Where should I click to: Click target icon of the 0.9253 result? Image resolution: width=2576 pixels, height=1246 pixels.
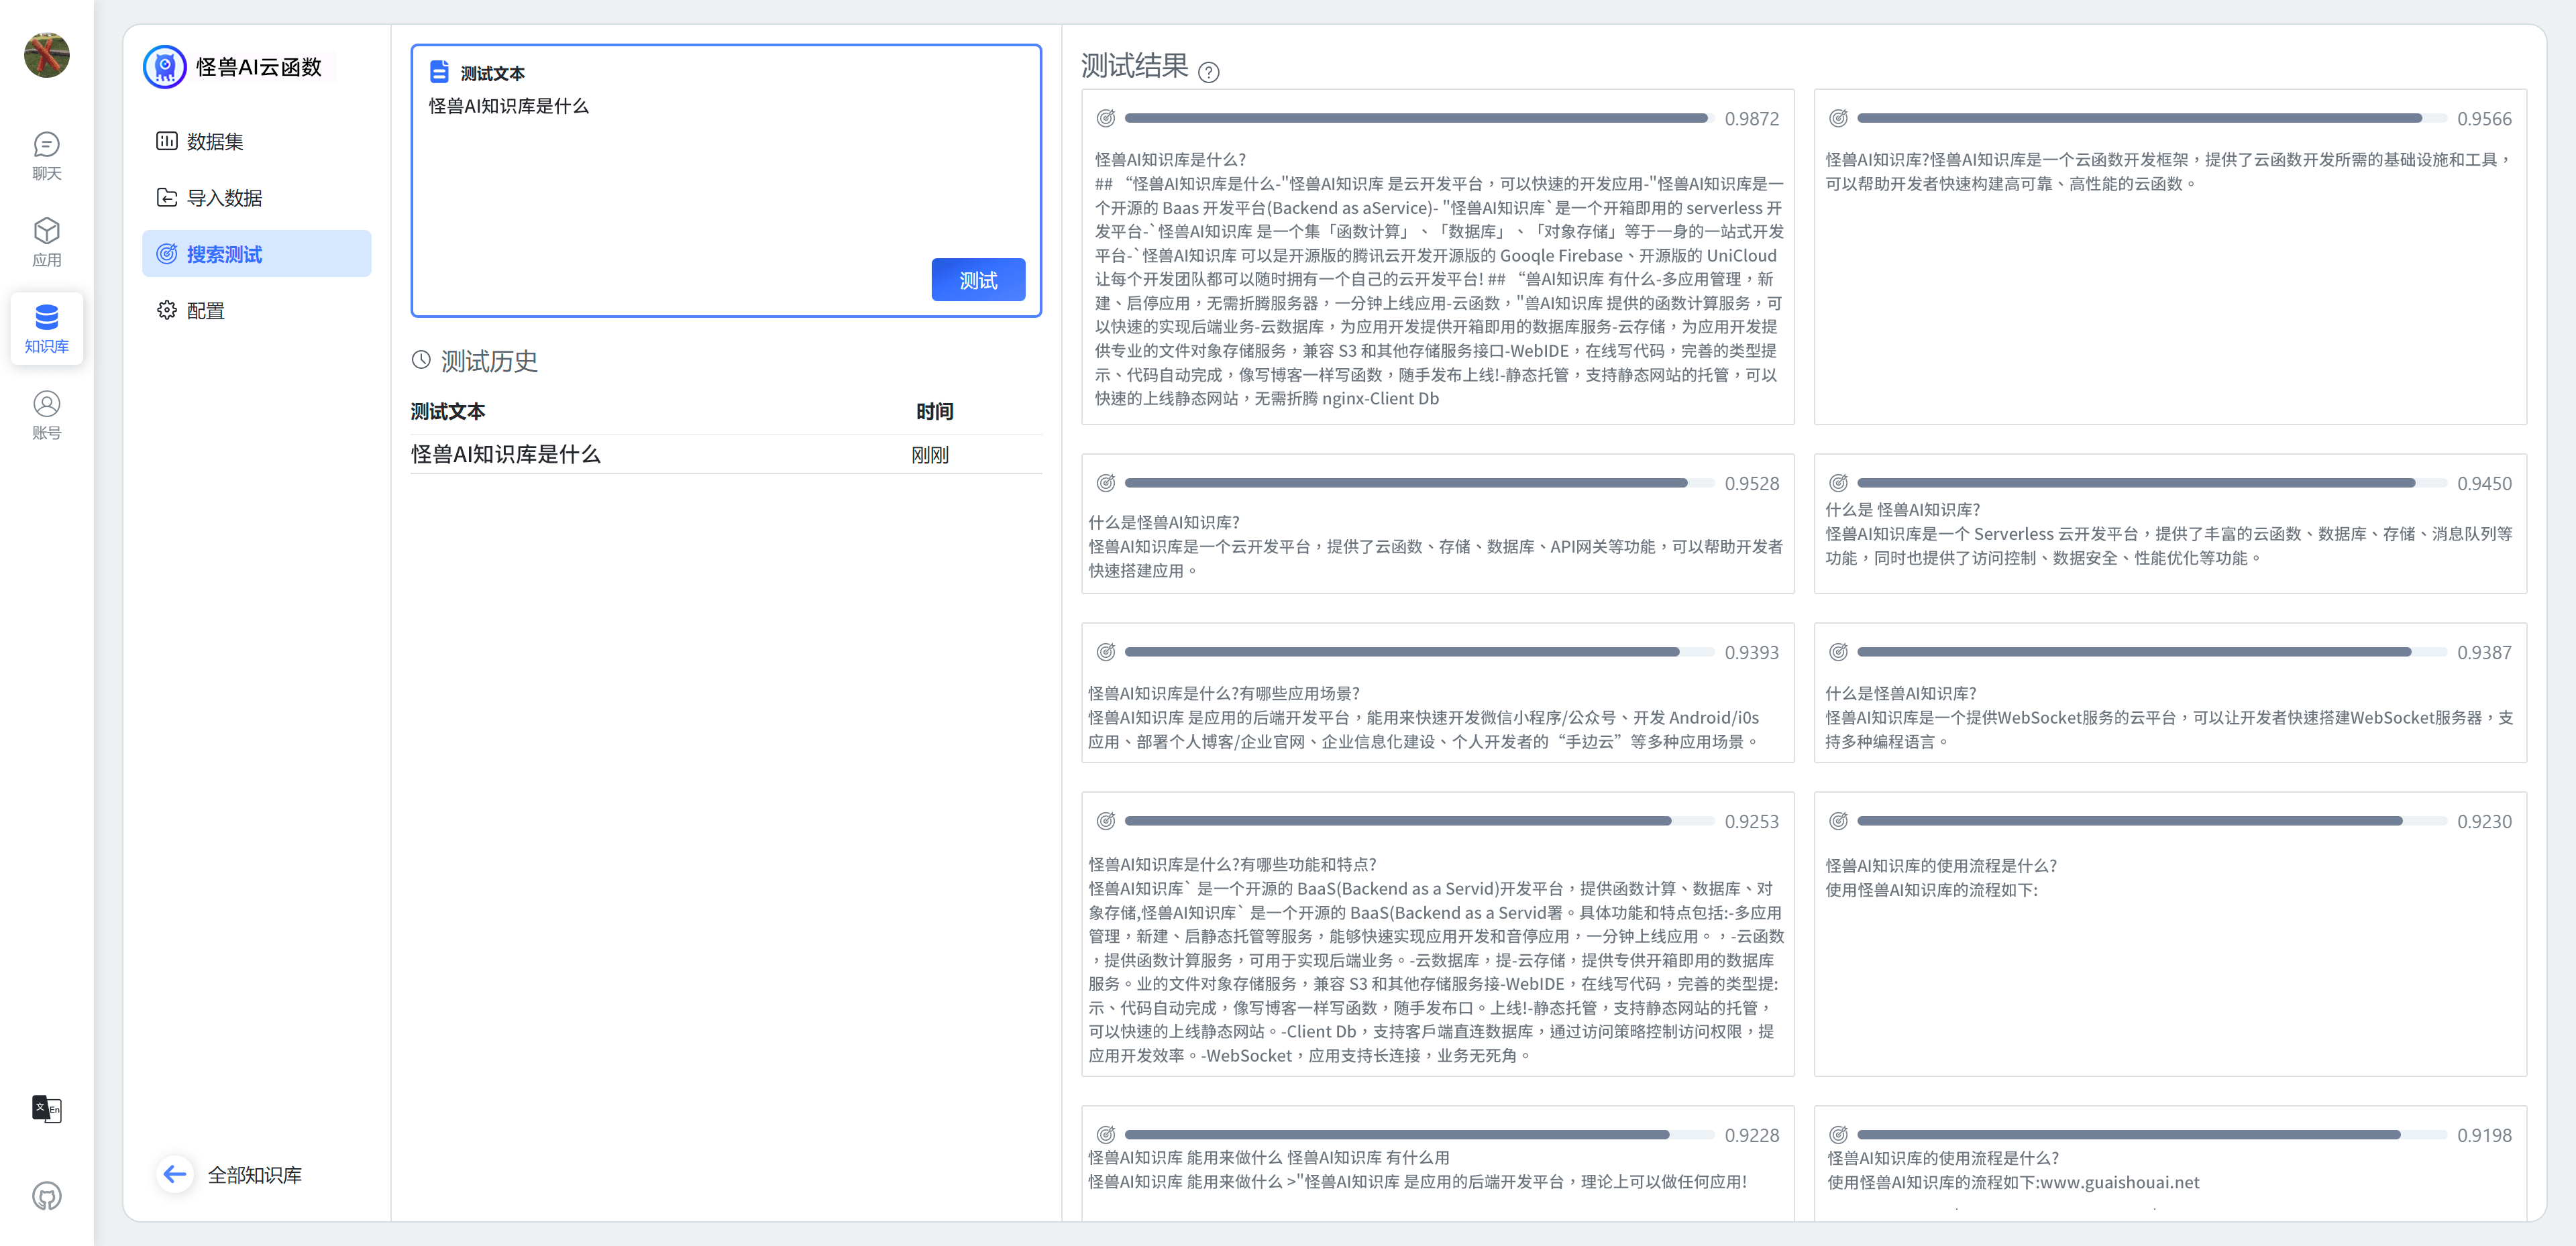coord(1105,821)
